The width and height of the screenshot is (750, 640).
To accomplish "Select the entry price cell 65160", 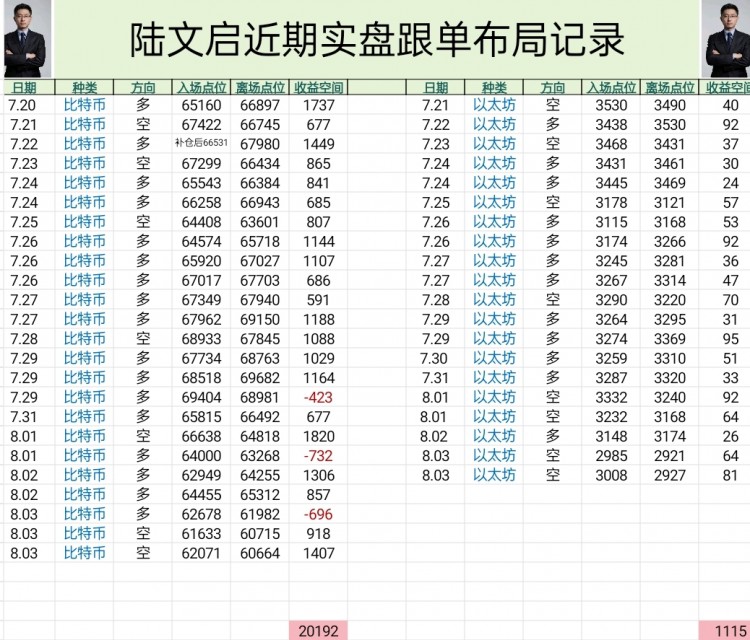I will [202, 105].
